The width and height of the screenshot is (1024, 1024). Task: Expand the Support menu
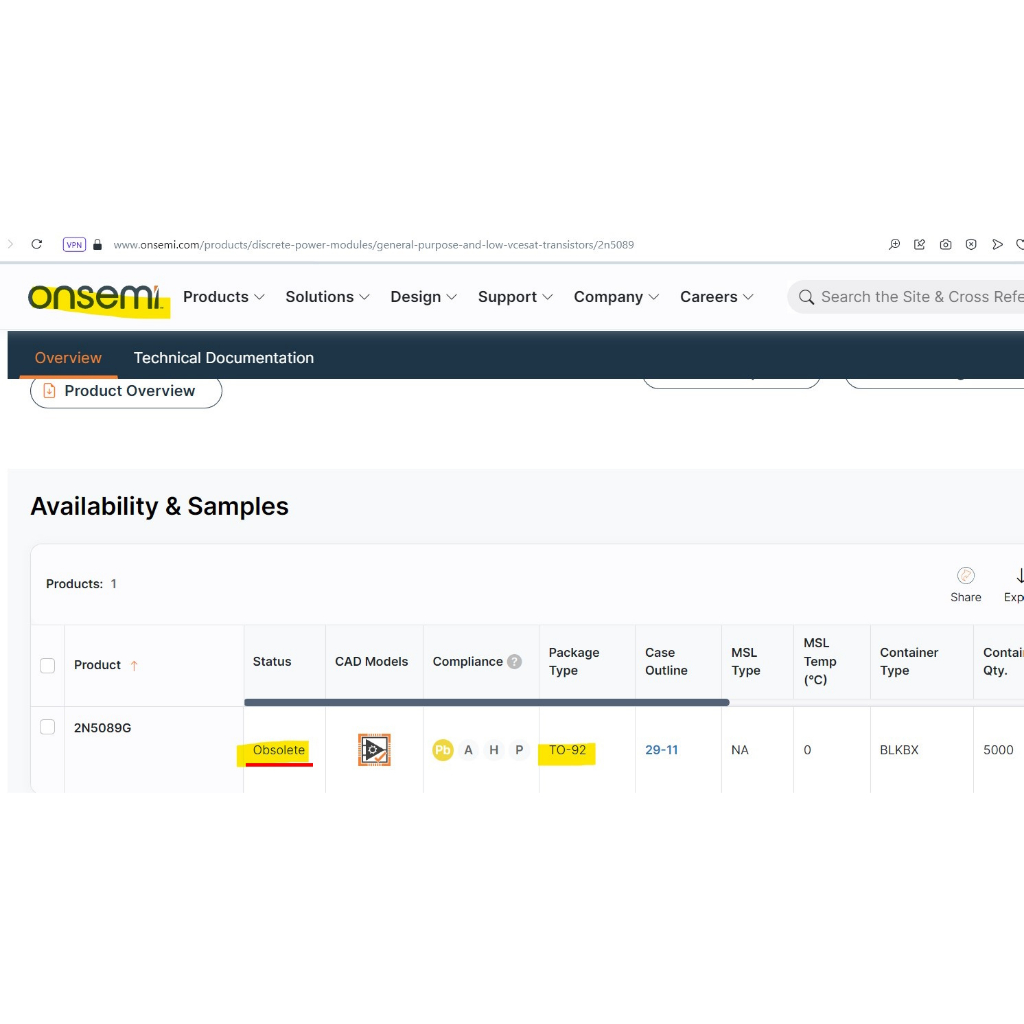pos(515,296)
